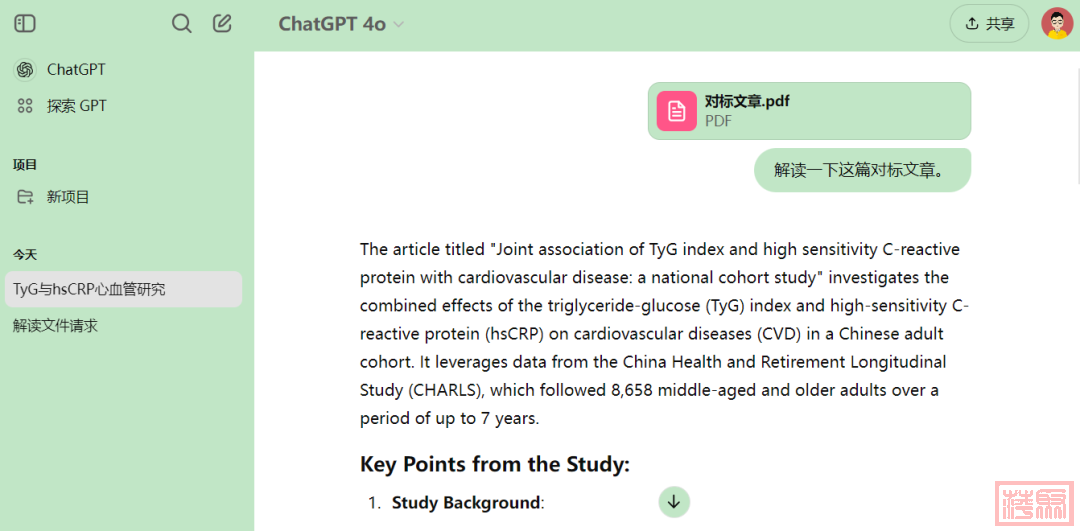Open the user profile avatar menu

pos(1057,24)
